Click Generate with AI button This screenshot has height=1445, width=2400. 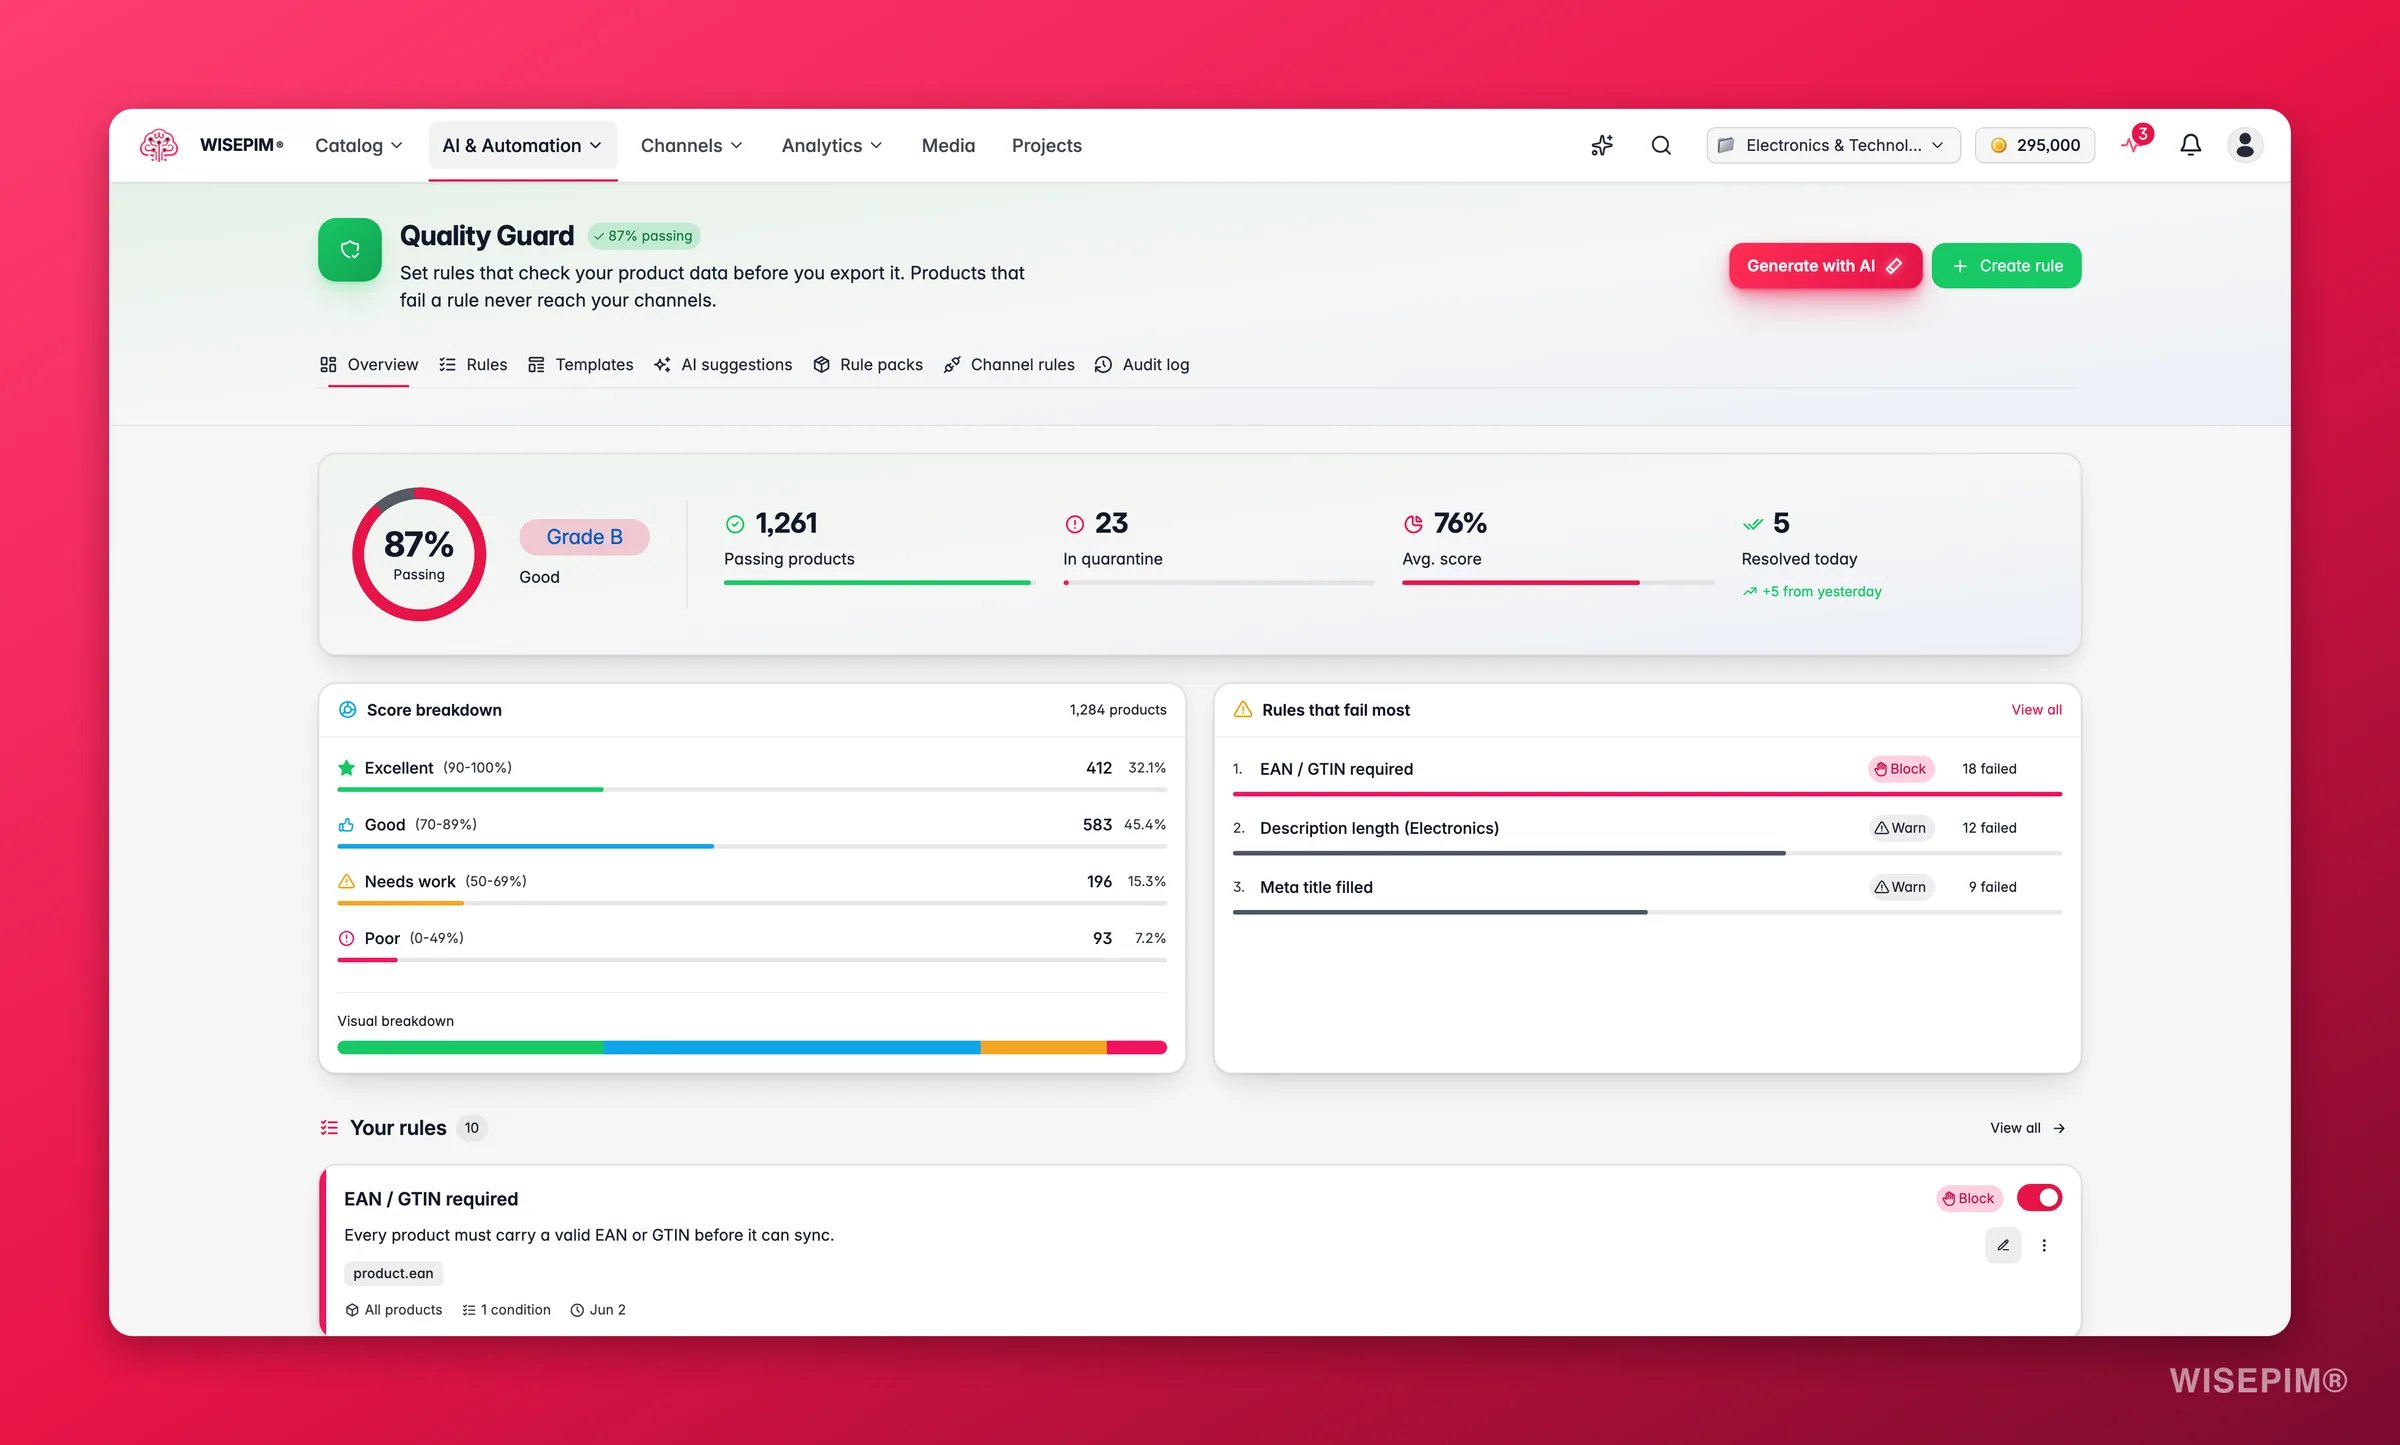point(1825,265)
